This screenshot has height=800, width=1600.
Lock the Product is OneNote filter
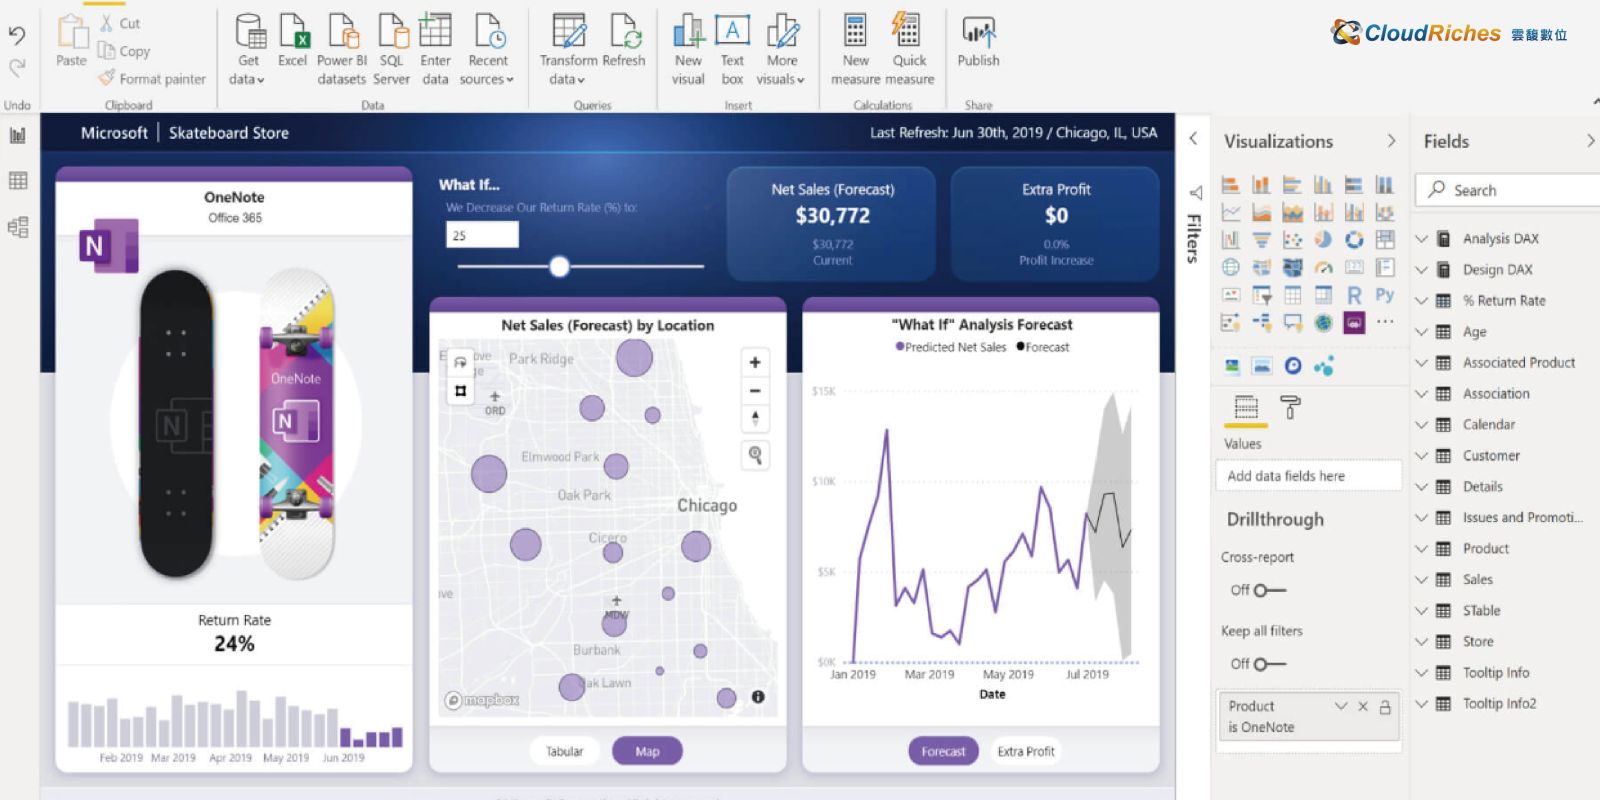[x=1385, y=707]
